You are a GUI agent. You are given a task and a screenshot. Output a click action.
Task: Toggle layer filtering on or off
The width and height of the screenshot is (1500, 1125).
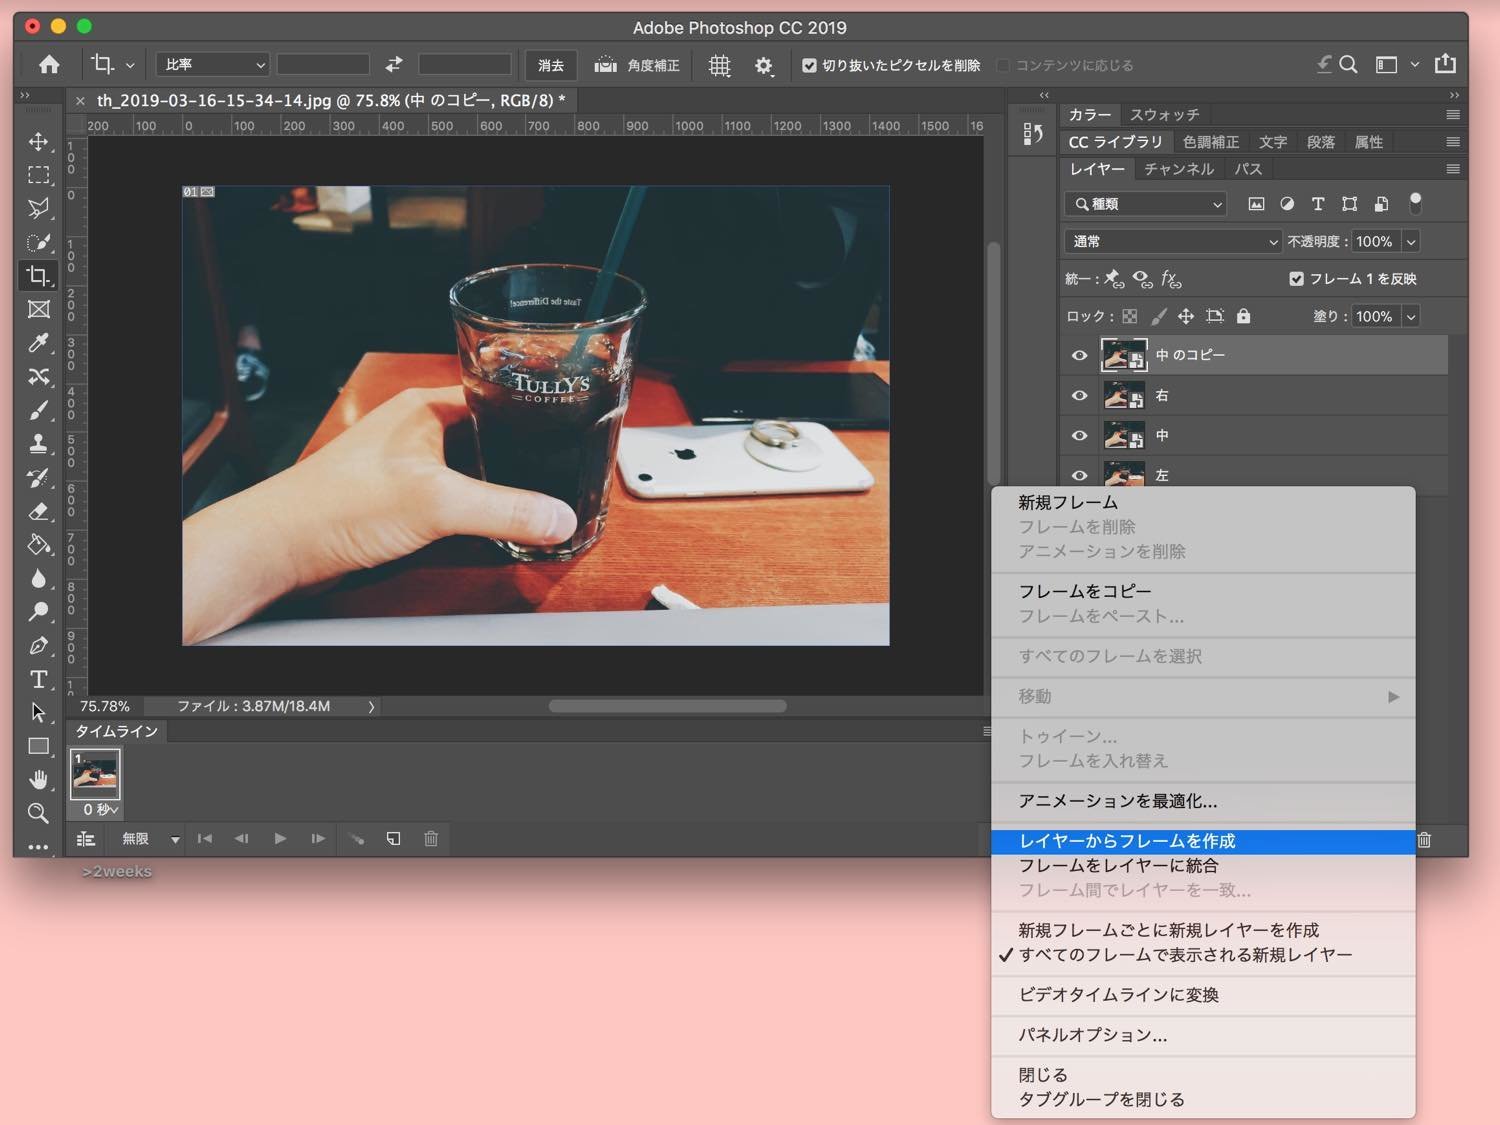1415,203
